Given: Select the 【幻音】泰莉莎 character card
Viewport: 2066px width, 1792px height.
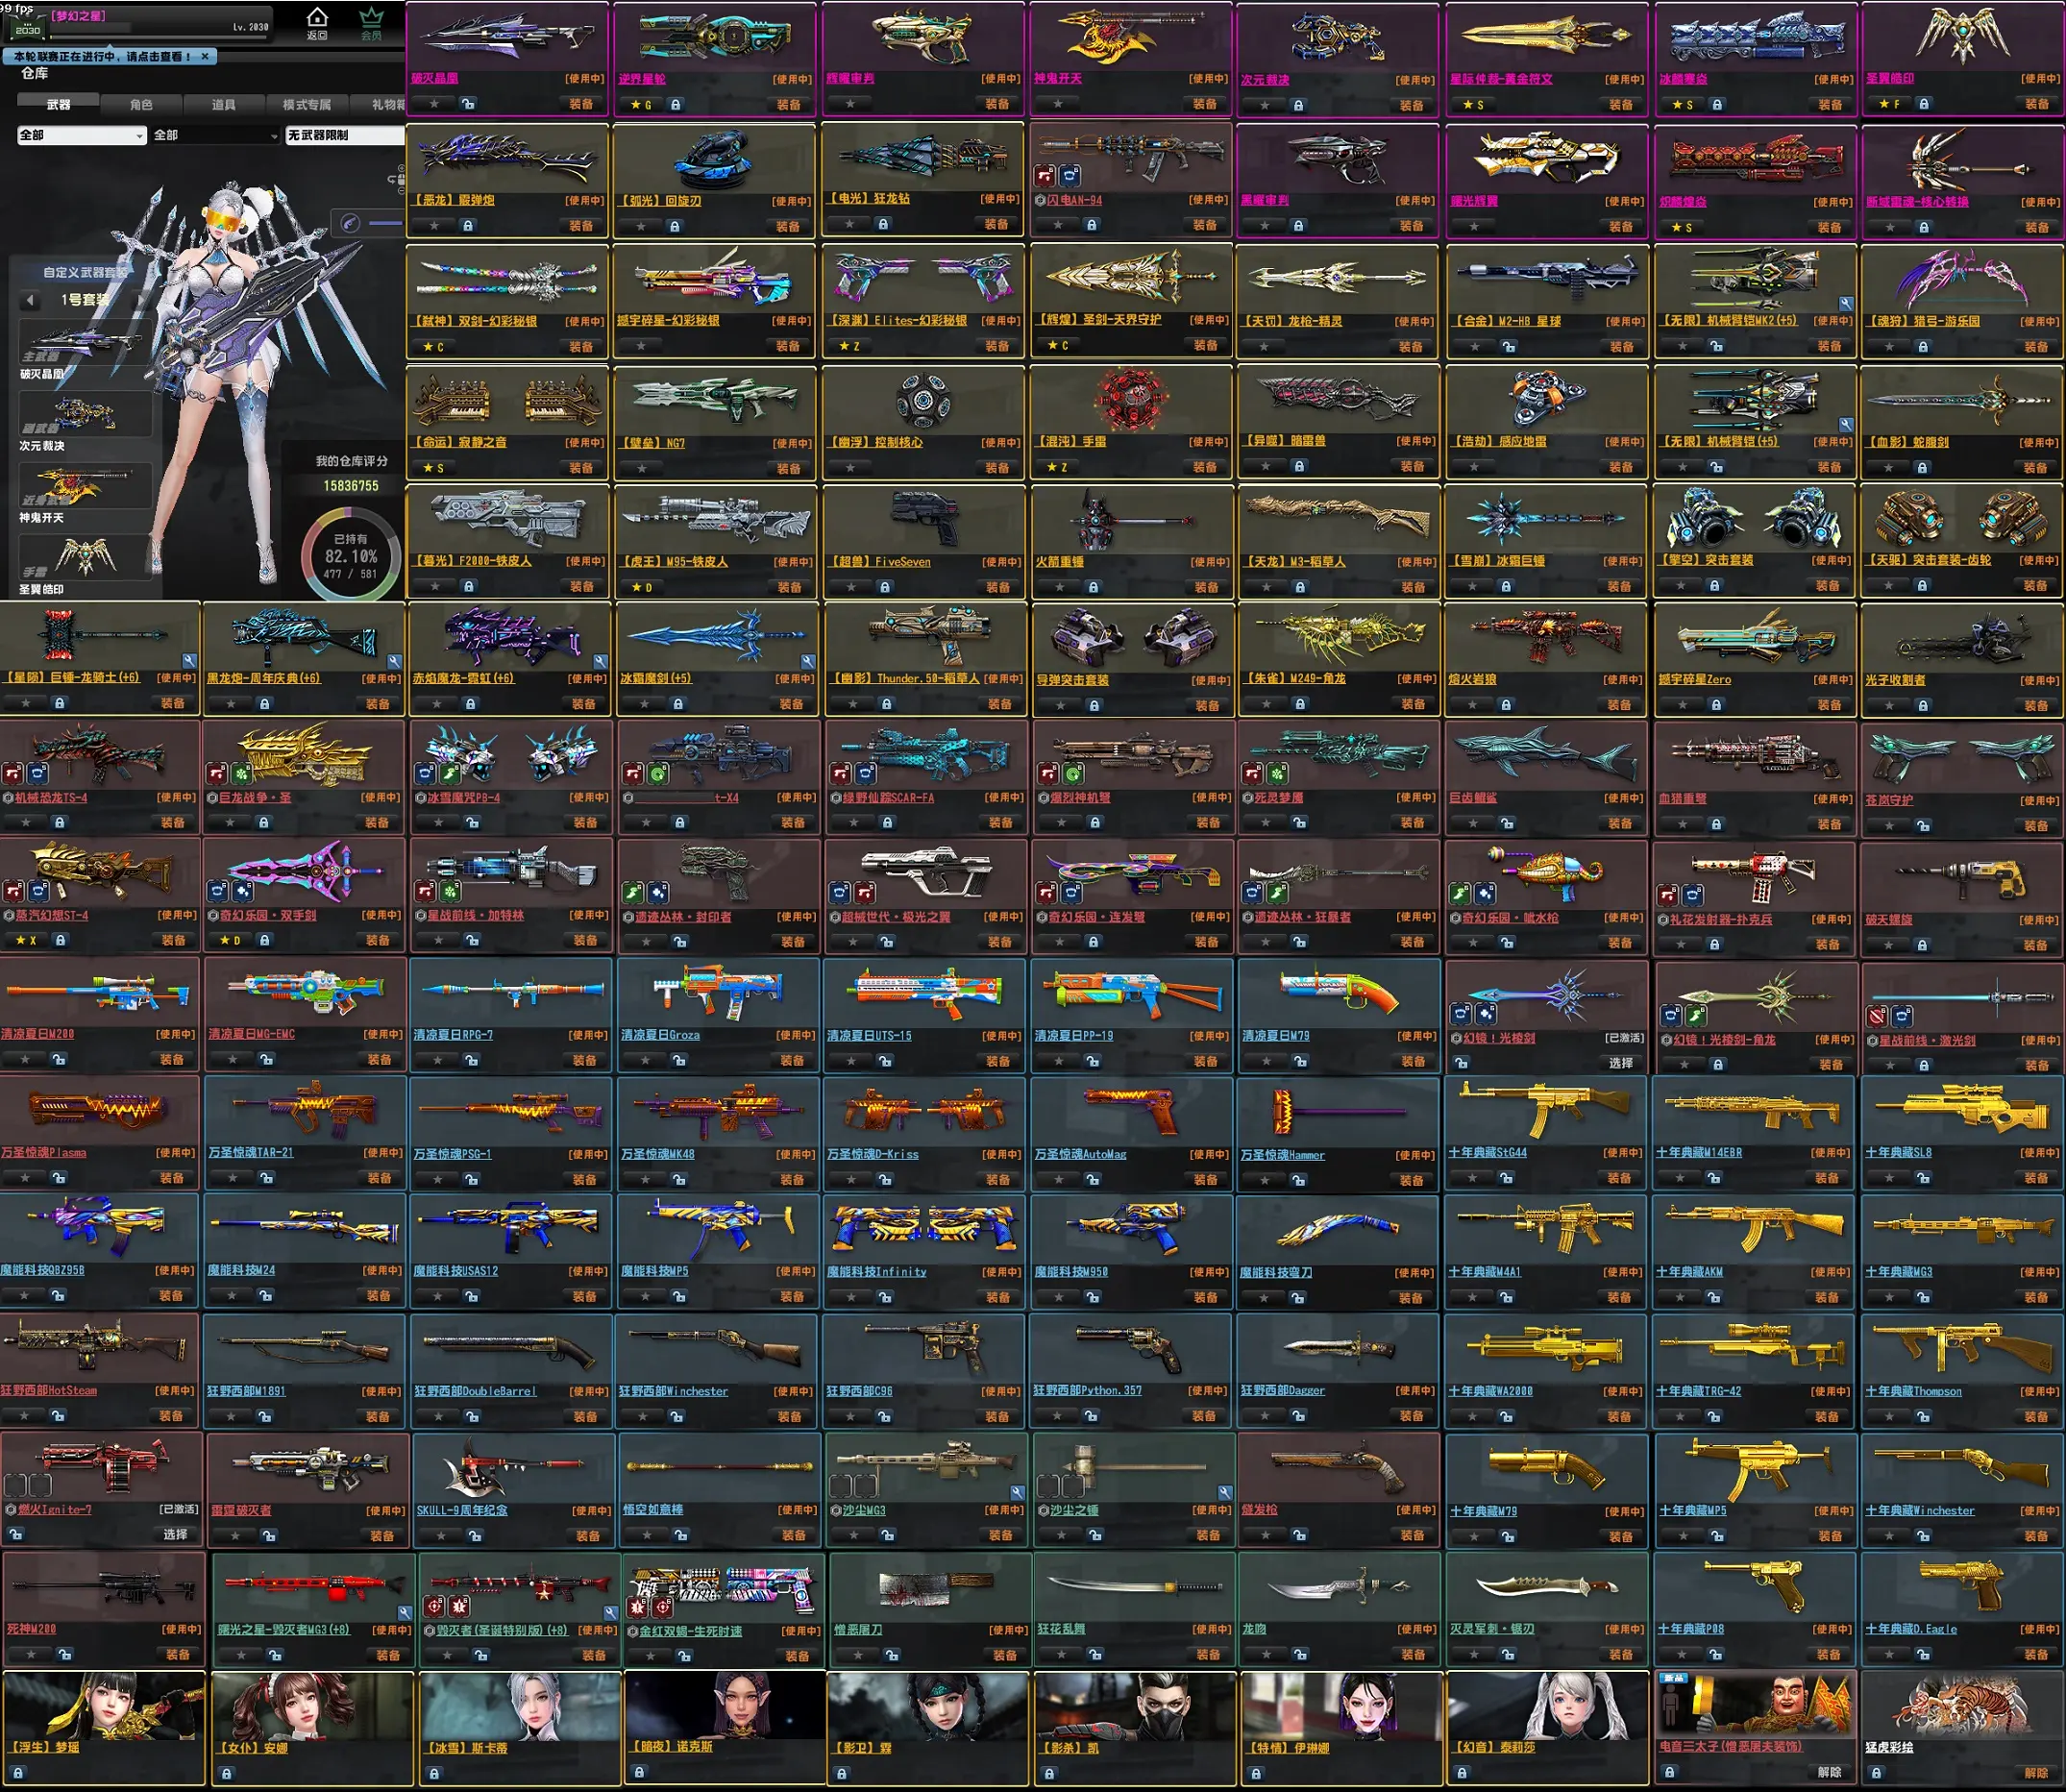Looking at the screenshot, I should [x=1546, y=1727].
